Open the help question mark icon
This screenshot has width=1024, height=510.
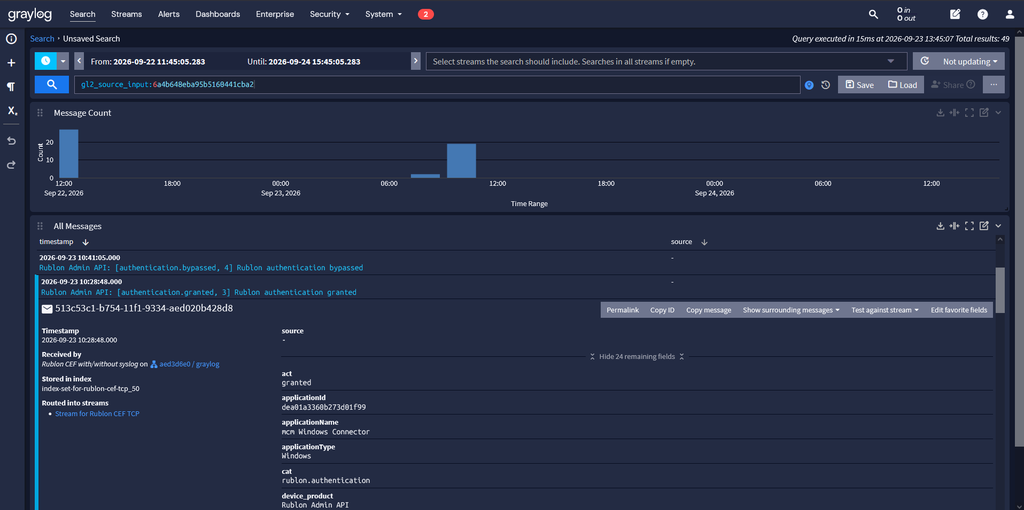pos(982,14)
